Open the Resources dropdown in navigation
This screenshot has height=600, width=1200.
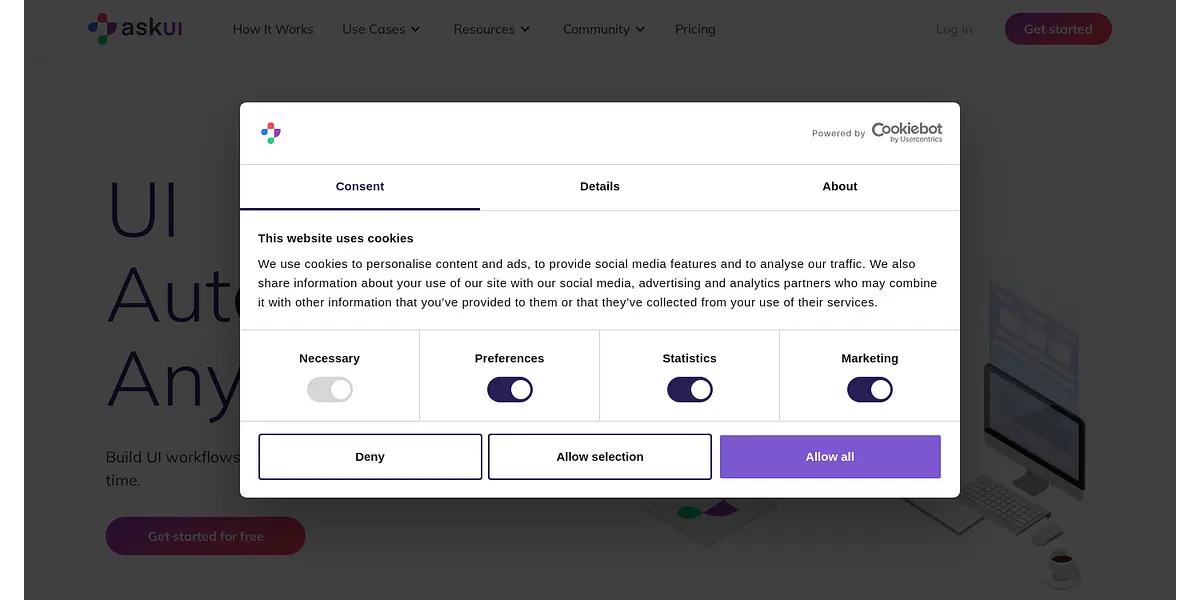tap(491, 30)
